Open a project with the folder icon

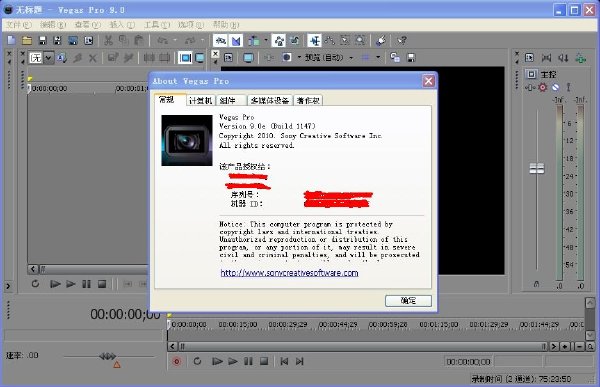[27, 40]
